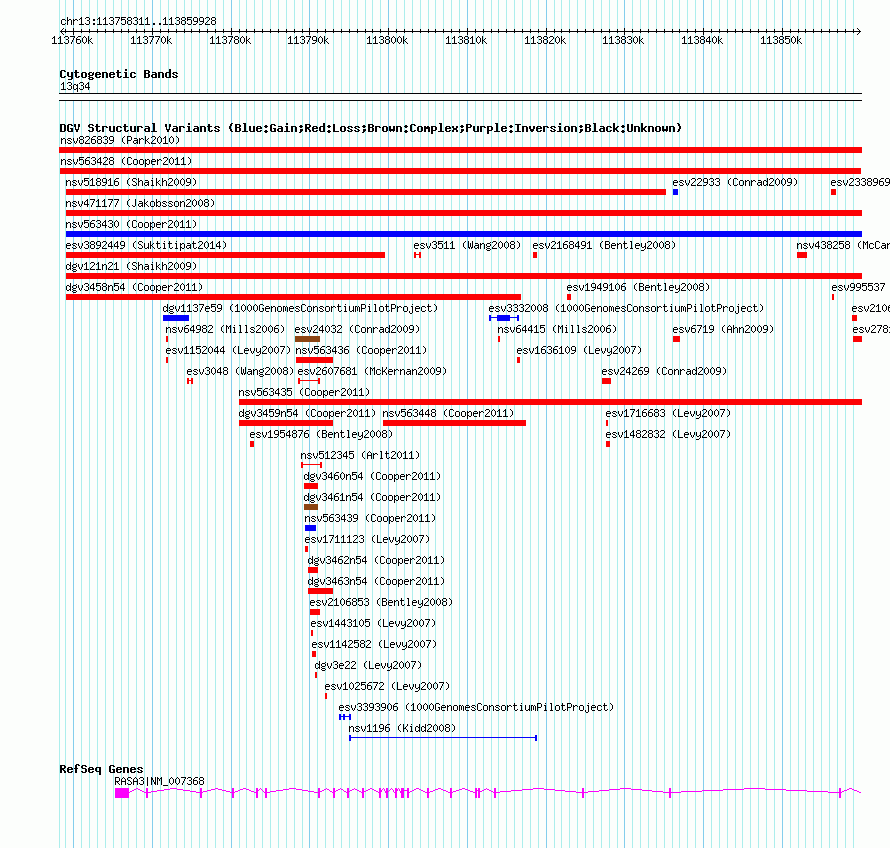Select dgv3459n54 (Cooper2011) label
Viewport: 890px width, 848px height.
point(307,413)
